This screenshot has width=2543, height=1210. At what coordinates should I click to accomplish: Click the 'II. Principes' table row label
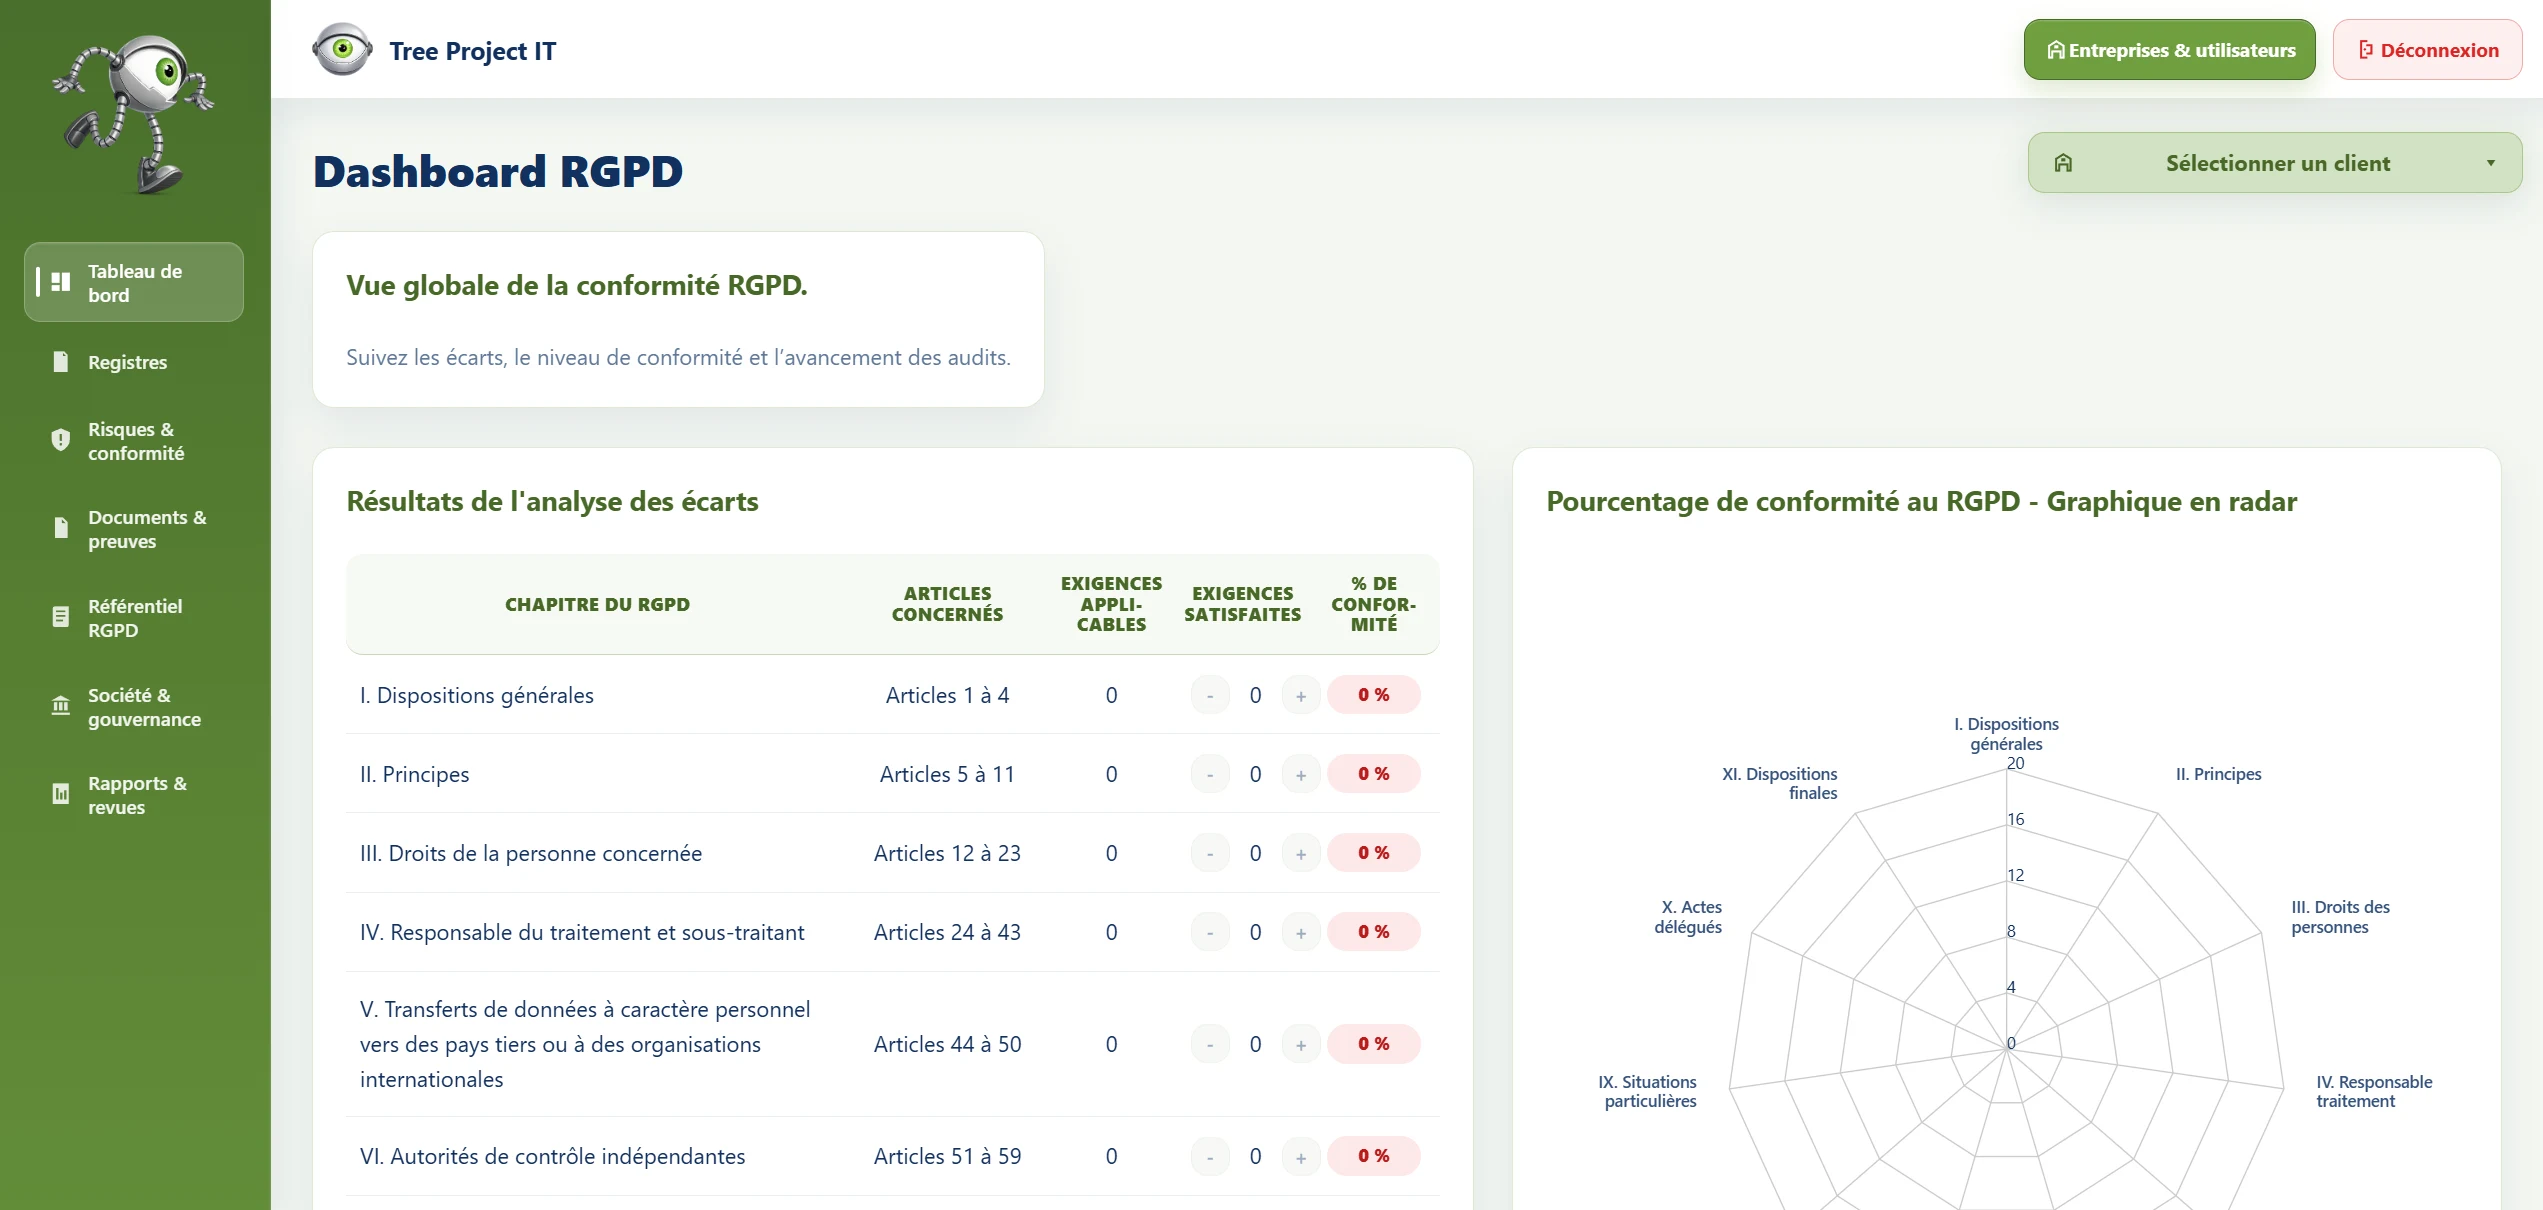pos(414,774)
